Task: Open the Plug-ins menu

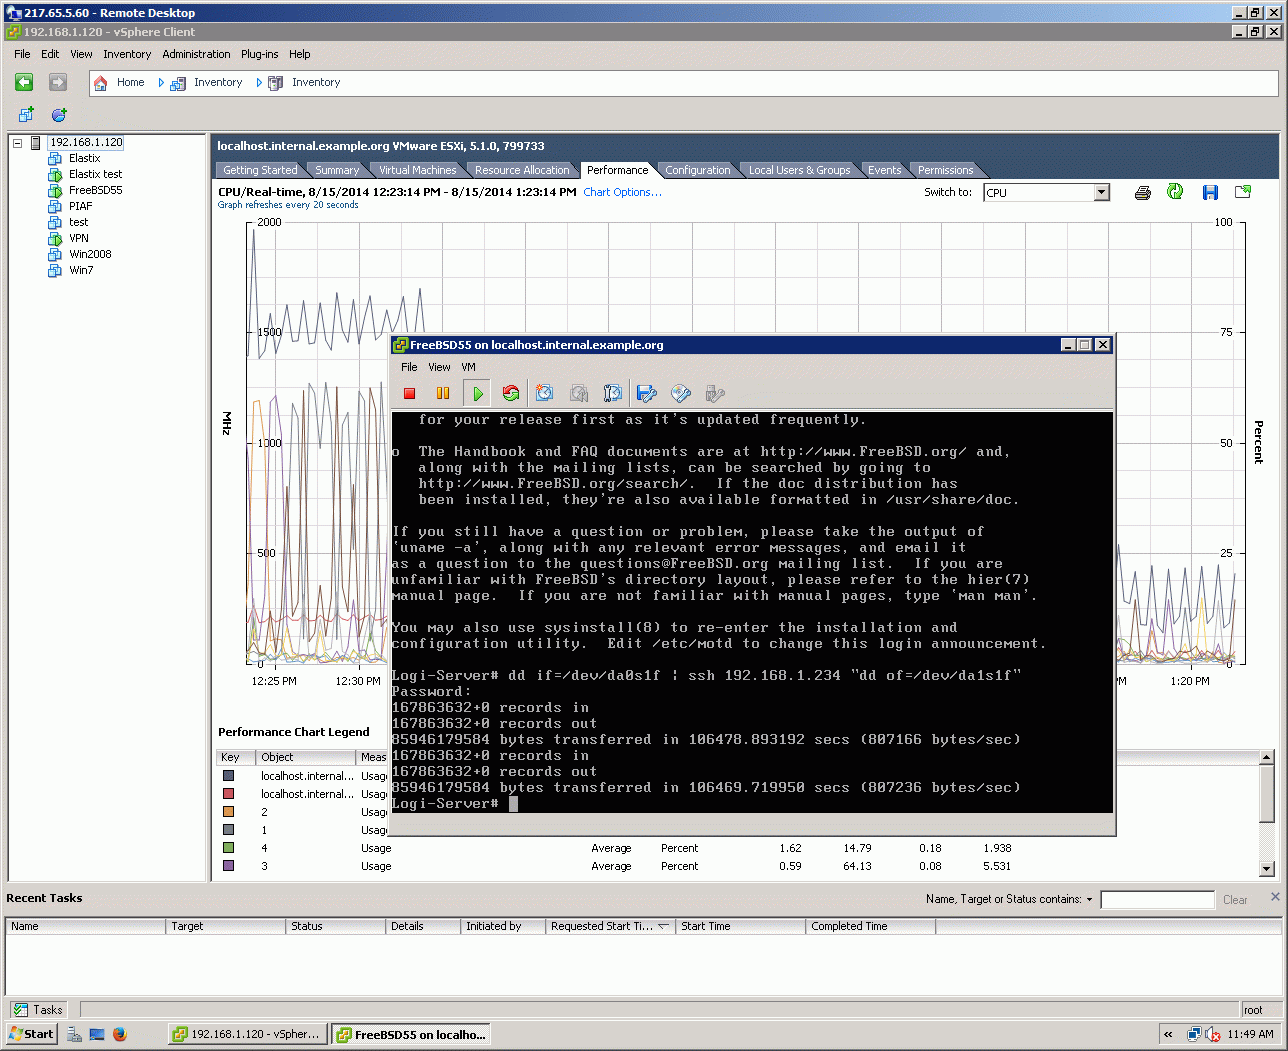Action: 260,54
